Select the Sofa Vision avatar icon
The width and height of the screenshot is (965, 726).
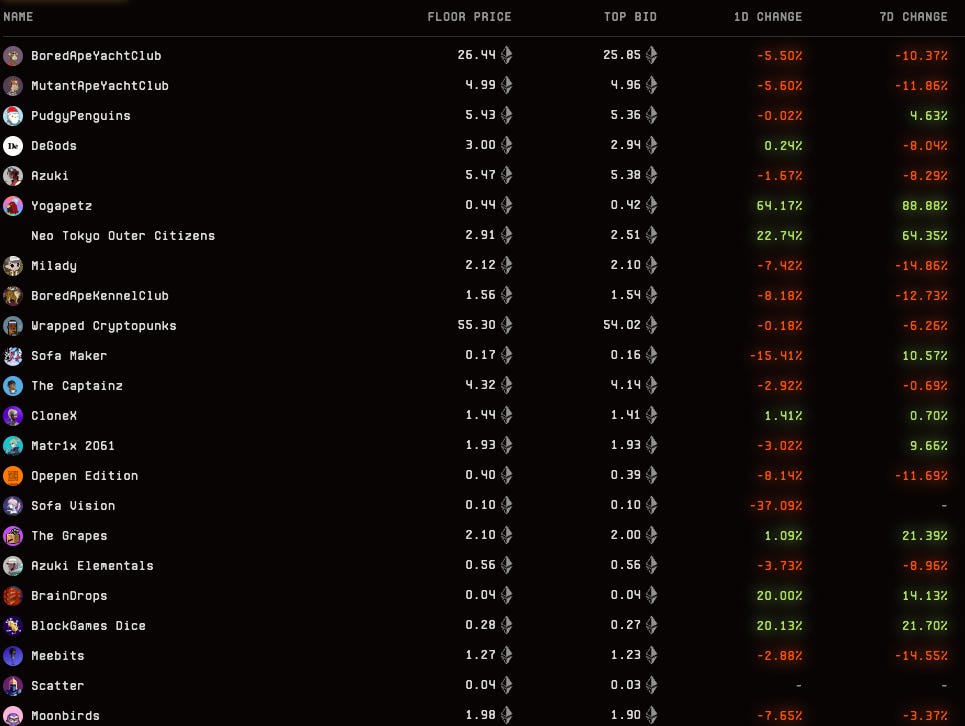coord(13,506)
